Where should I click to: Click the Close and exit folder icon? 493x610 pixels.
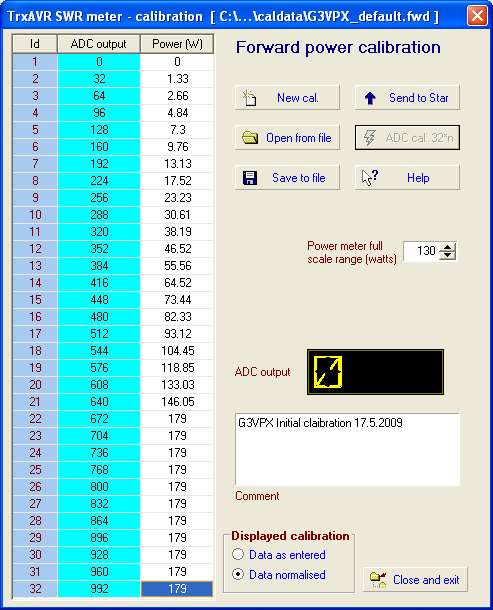[377, 580]
